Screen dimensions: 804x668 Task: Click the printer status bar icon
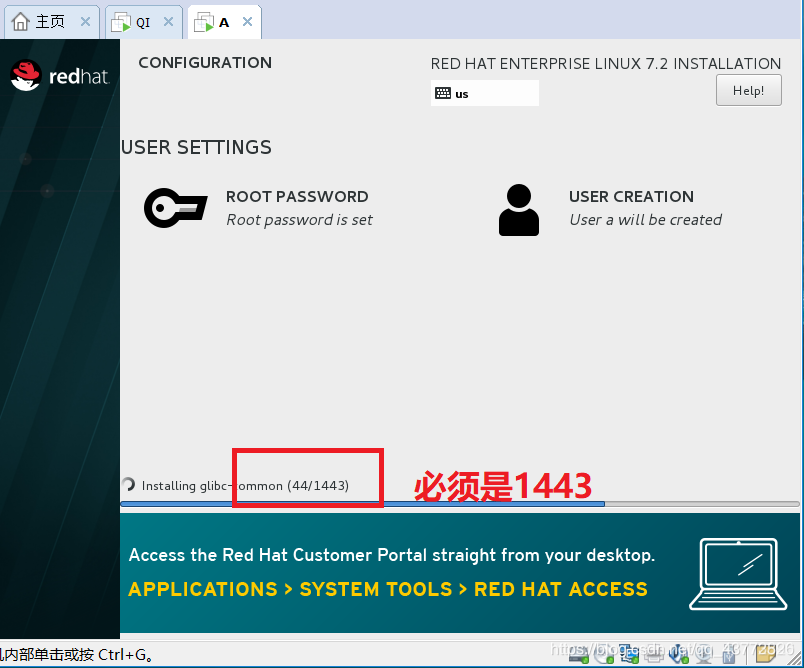(x=654, y=654)
